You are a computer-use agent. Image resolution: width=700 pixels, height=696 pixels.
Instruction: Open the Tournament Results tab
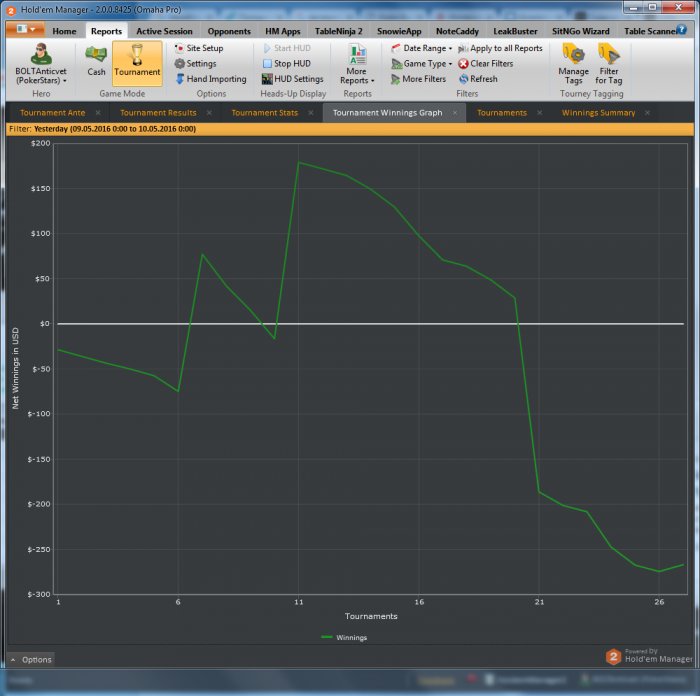click(158, 113)
